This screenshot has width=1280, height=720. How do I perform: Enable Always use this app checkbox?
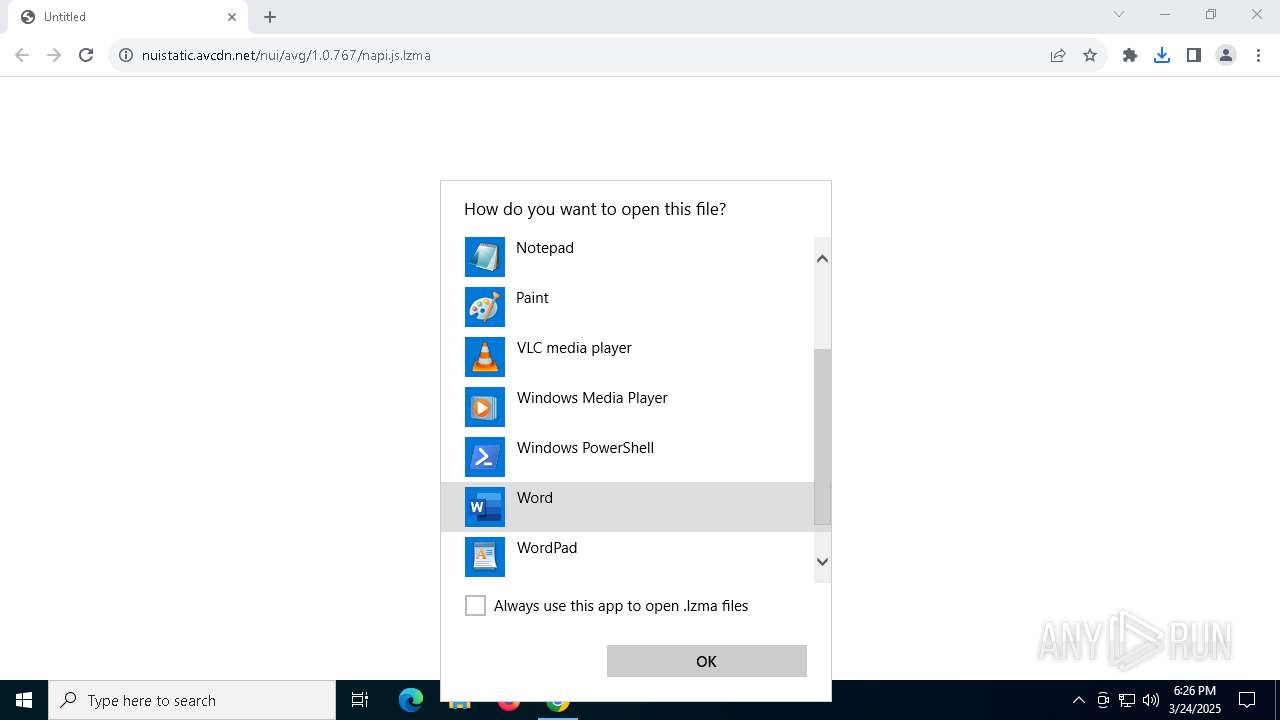click(476, 606)
